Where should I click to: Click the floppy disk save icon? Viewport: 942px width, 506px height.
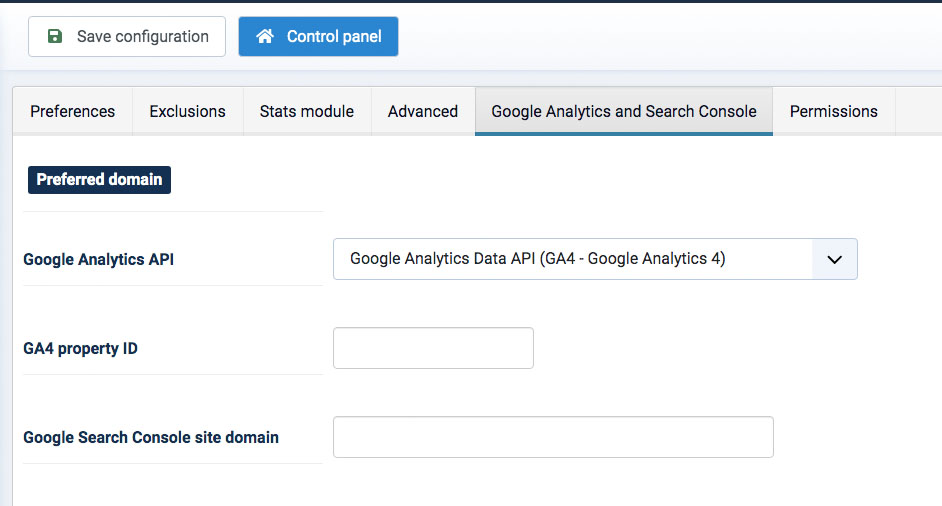[x=55, y=36]
